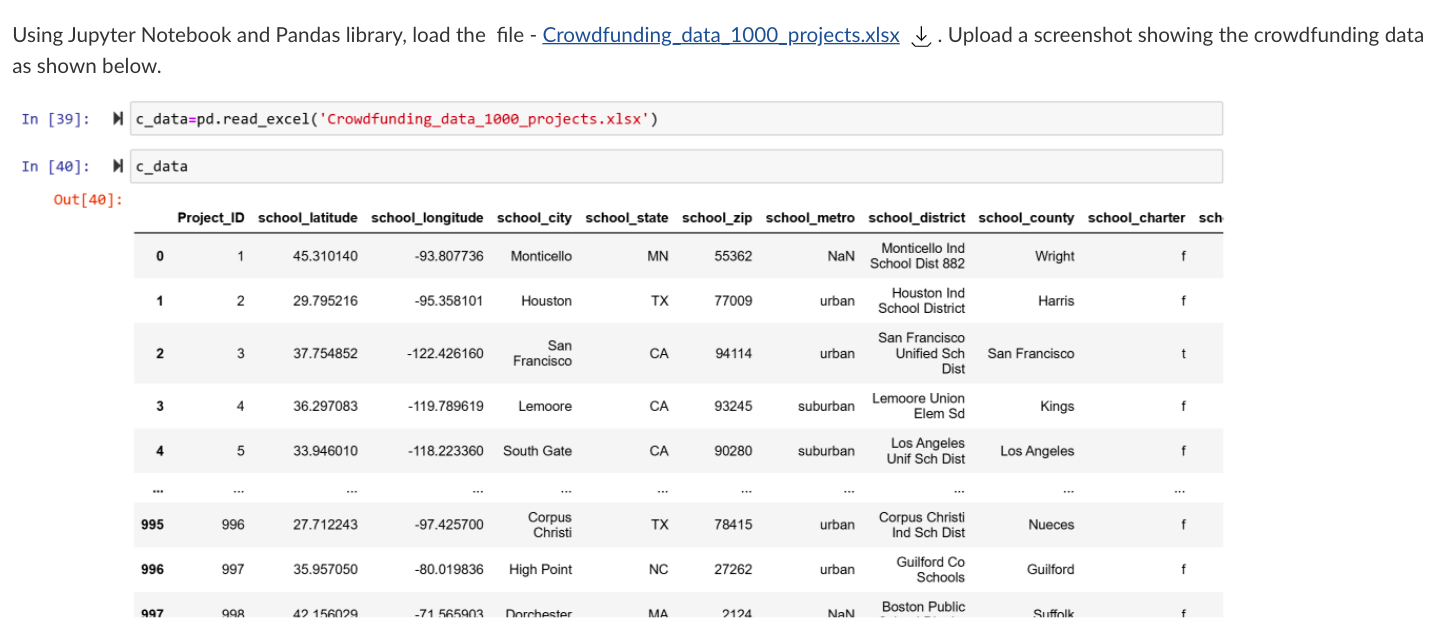Click the Wright county cell
The image size is (1435, 642).
click(x=1055, y=256)
